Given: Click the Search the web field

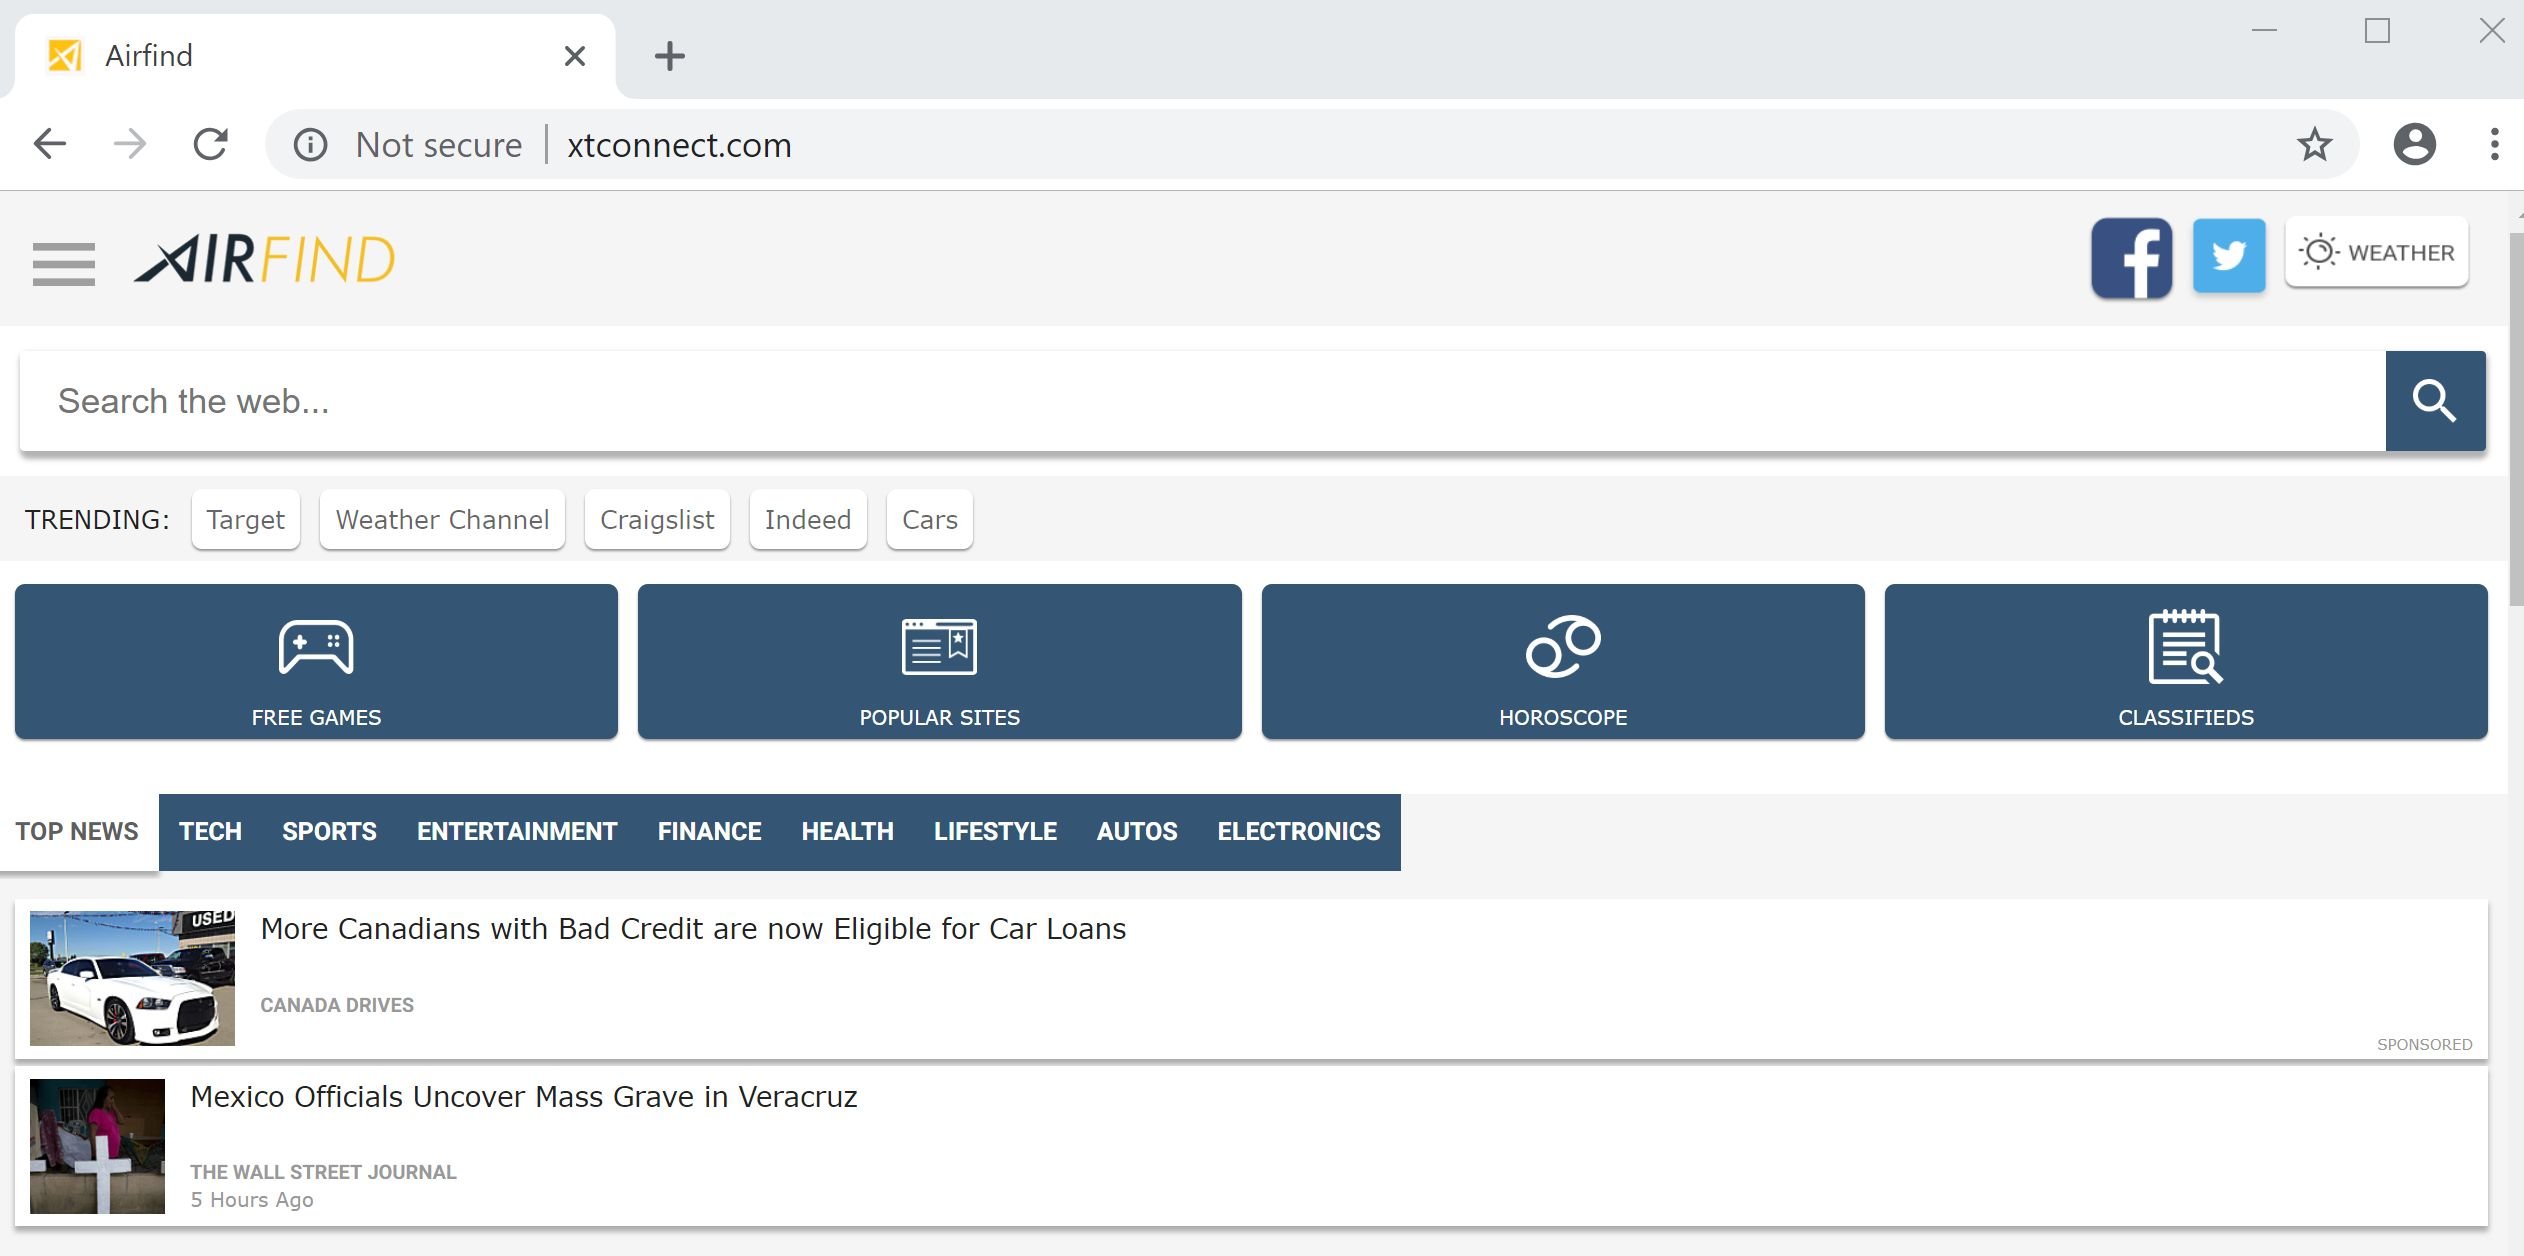Looking at the screenshot, I should pos(1200,401).
